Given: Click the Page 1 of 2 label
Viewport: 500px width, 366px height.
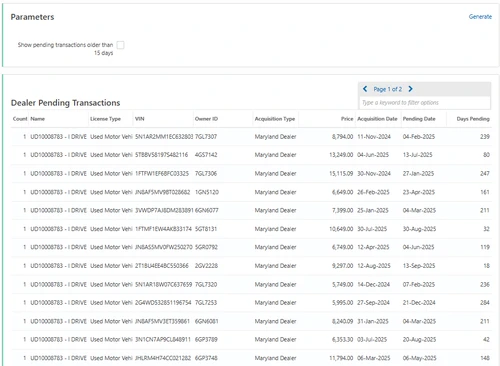Looking at the screenshot, I should 387,89.
